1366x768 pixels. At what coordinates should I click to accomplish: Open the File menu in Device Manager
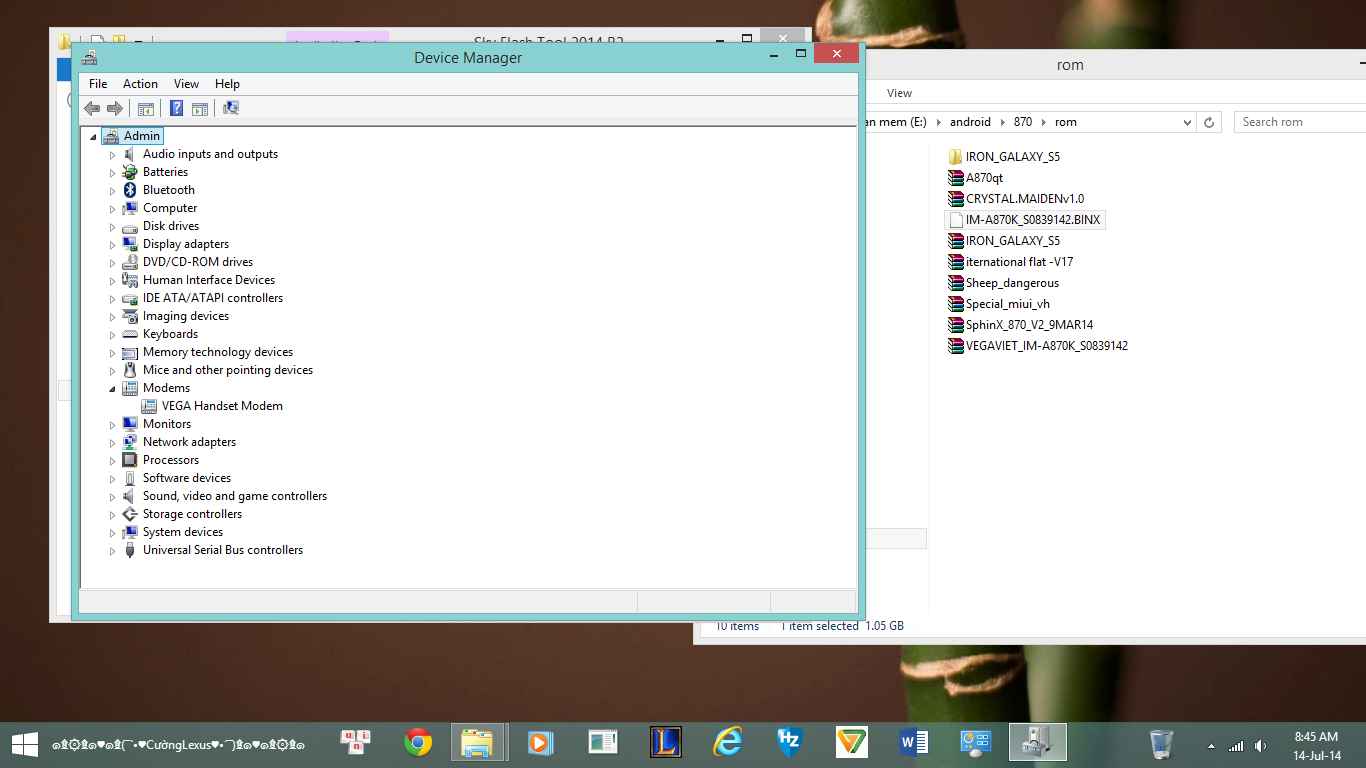pyautogui.click(x=98, y=84)
